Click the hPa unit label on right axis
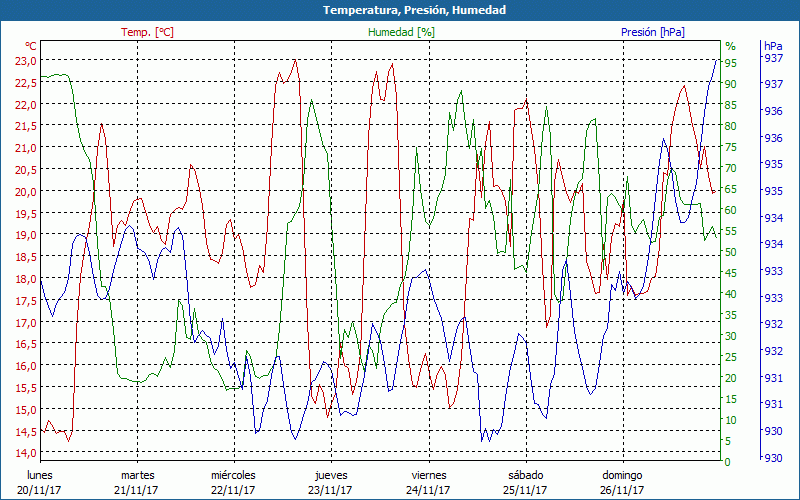Viewport: 800px width, 500px height. (x=772, y=46)
